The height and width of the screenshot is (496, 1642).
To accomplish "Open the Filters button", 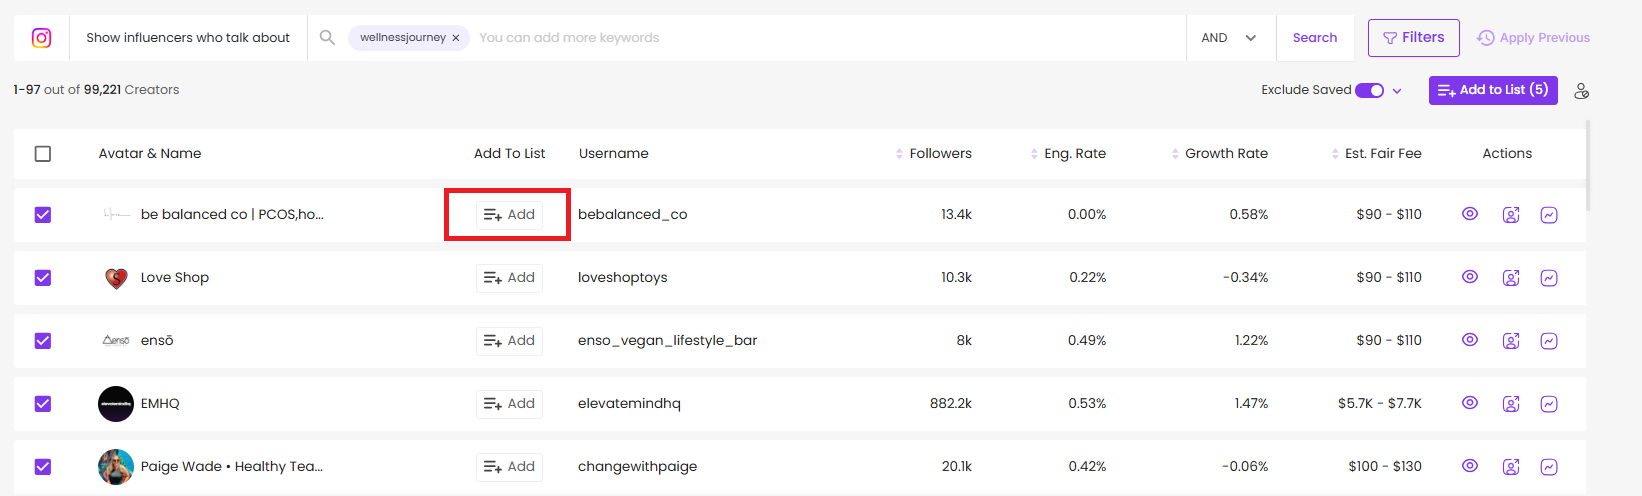I will click(x=1413, y=38).
